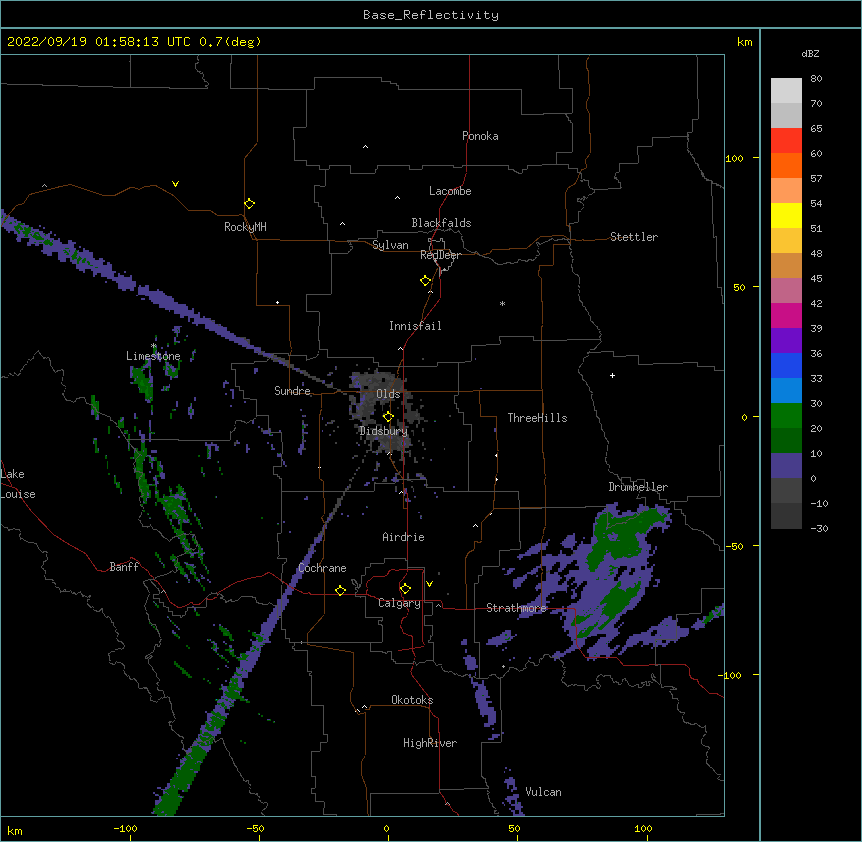Viewport: 862px width, 842px height.
Task: Click the yellow diamond marker near RockyMH
Action: pos(249,204)
